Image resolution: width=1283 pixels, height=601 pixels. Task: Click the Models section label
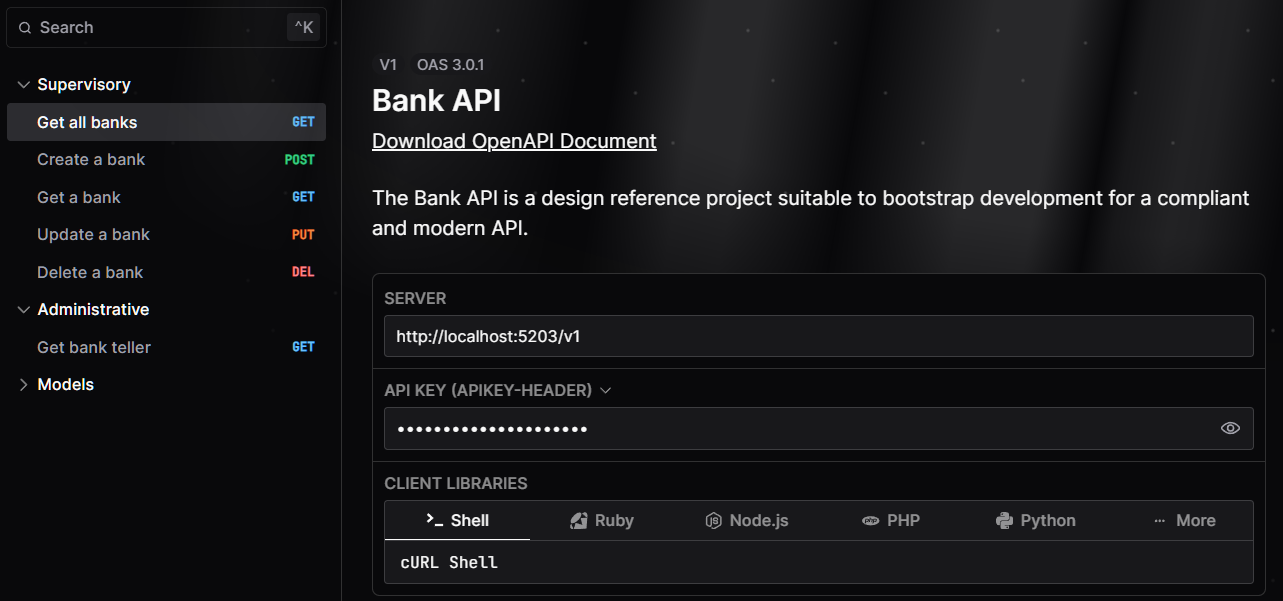65,385
